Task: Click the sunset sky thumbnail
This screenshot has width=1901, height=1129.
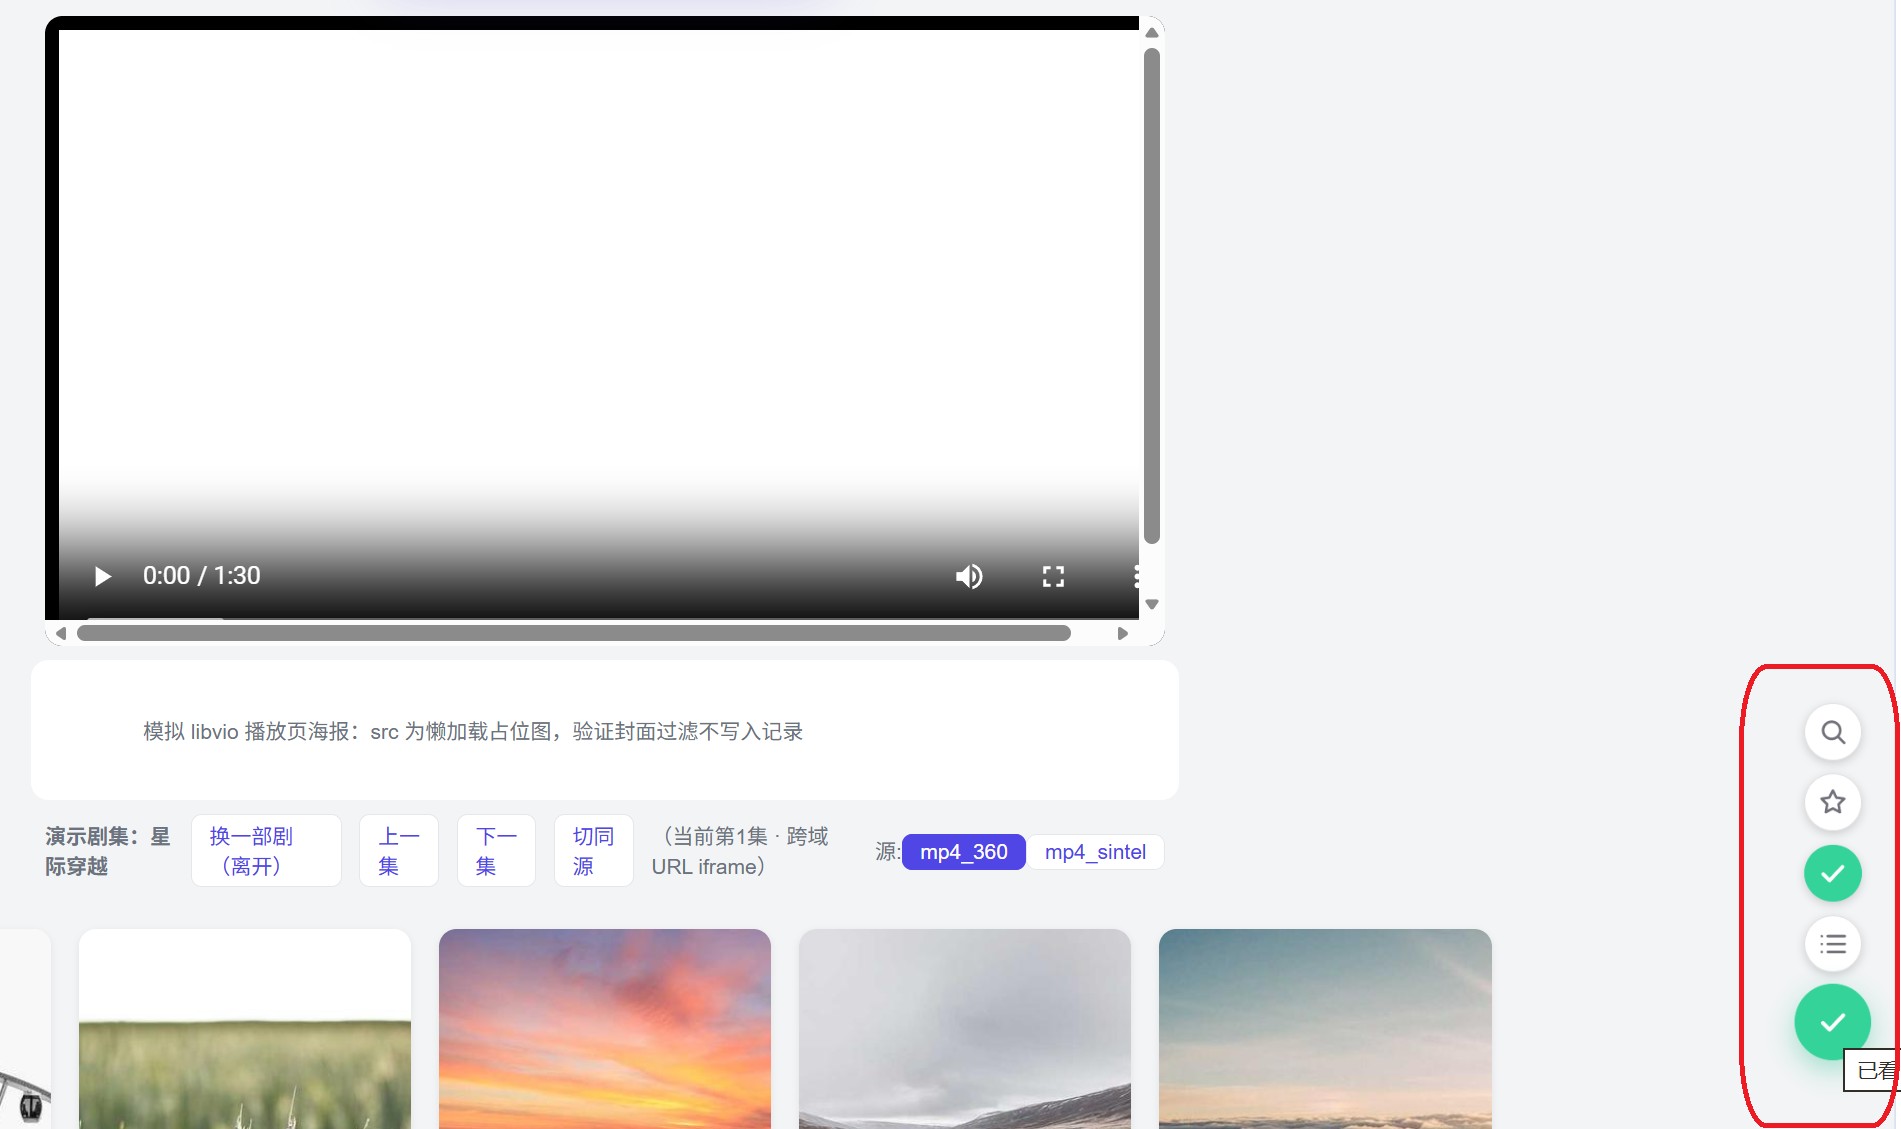Action: click(x=605, y=1028)
